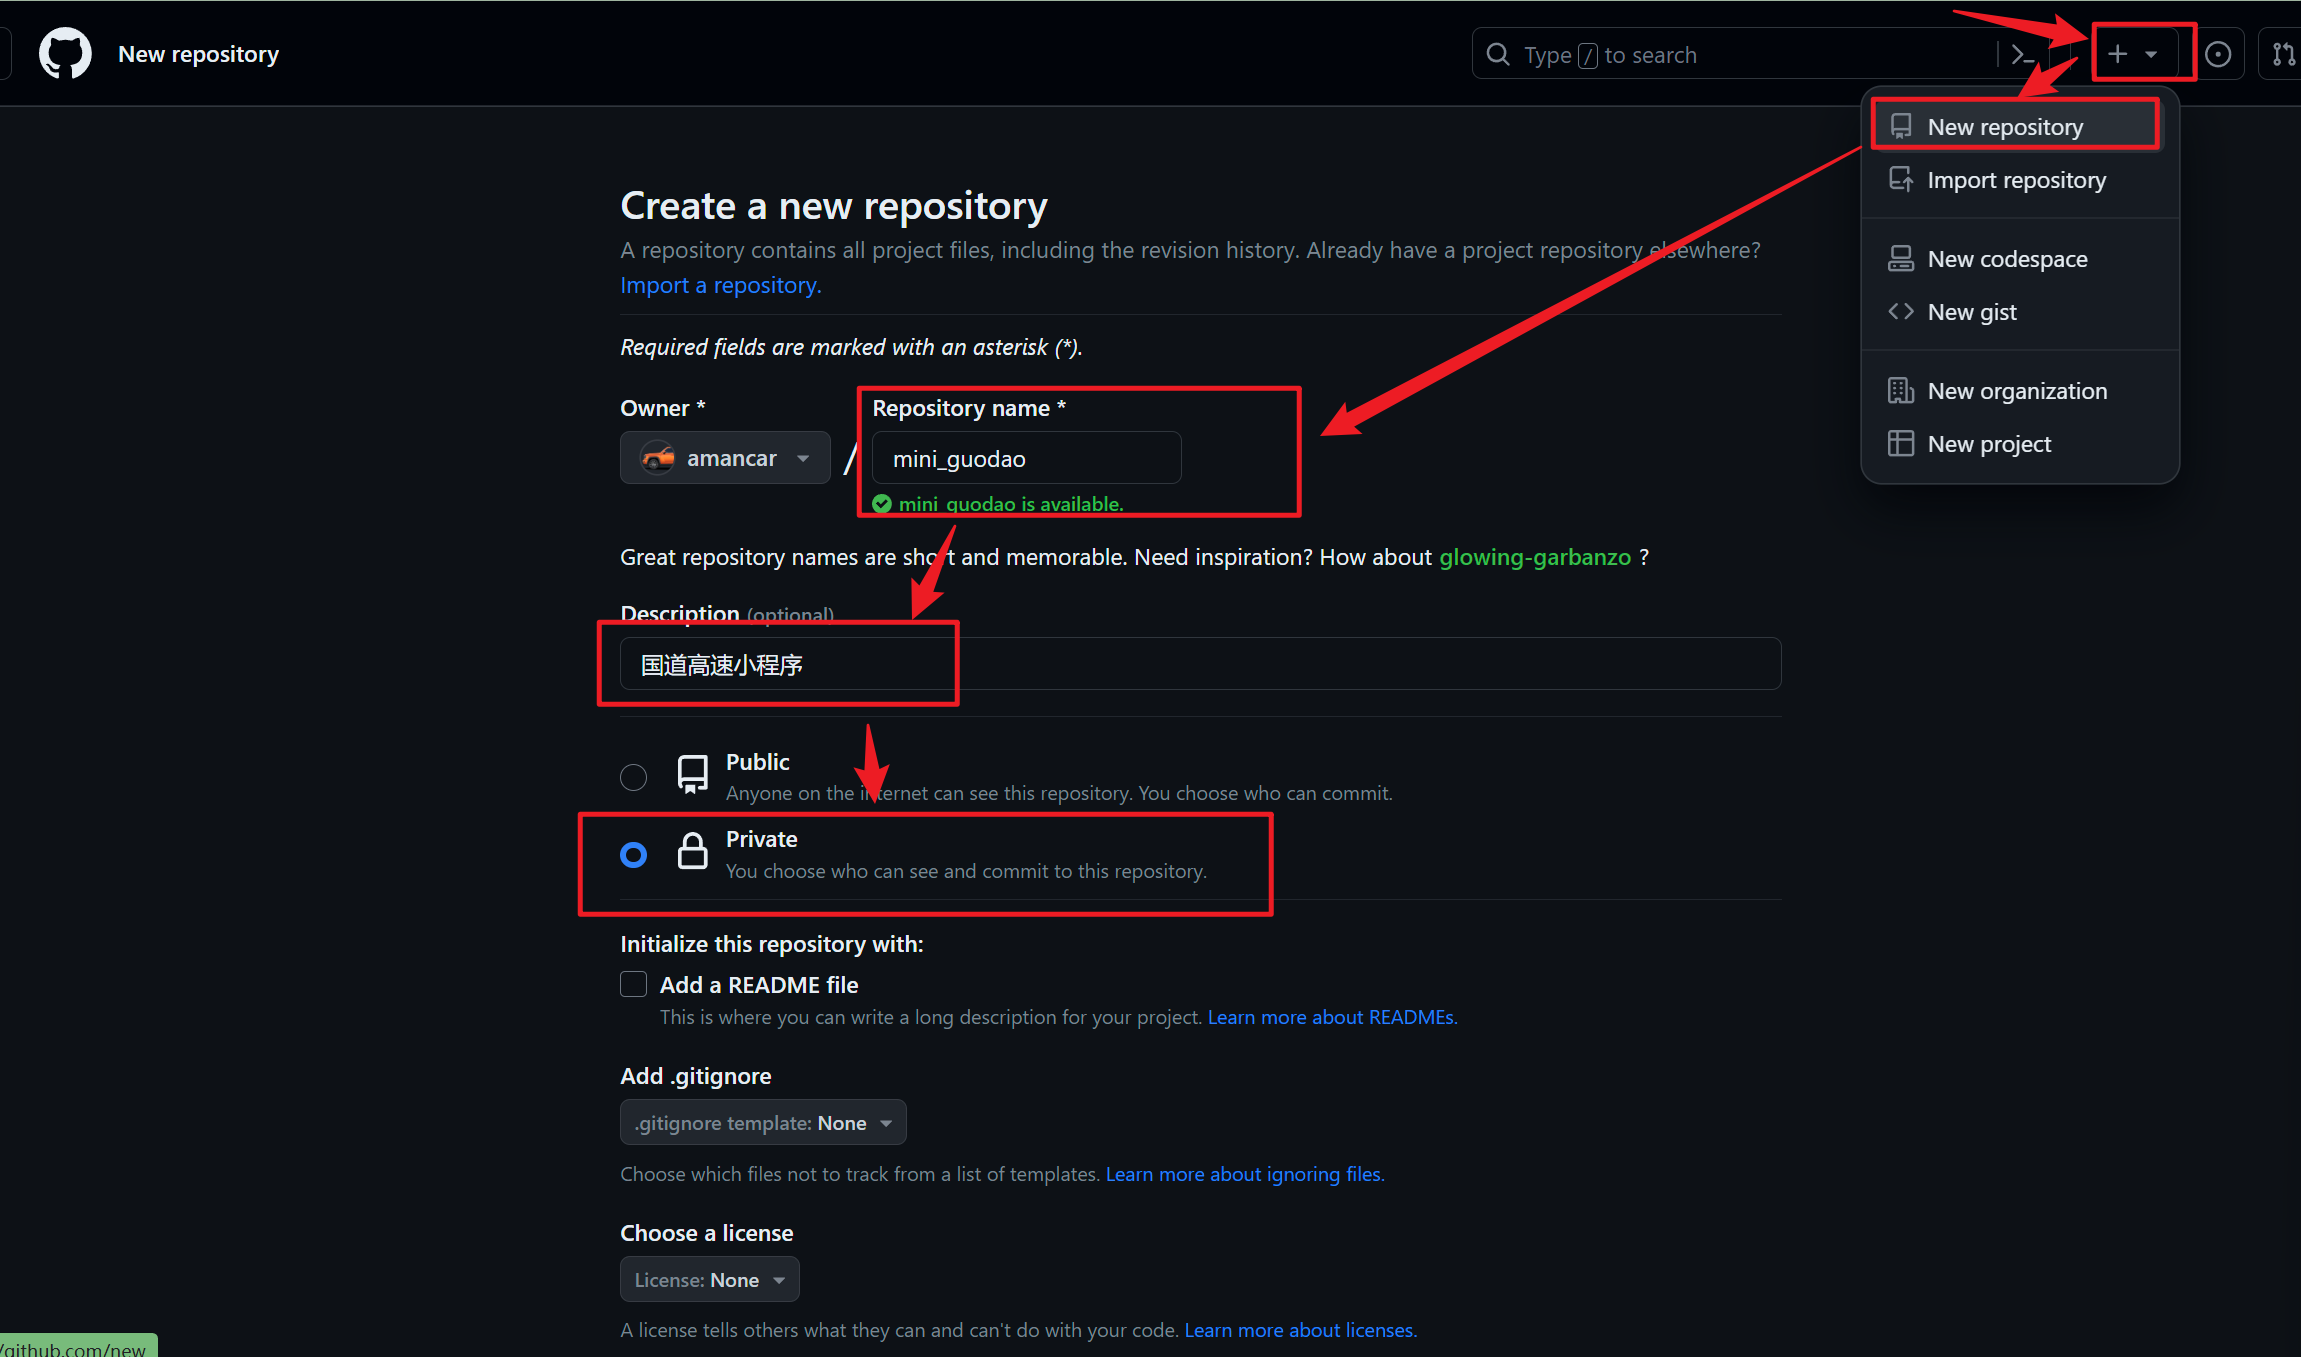The width and height of the screenshot is (2301, 1357).
Task: Expand the .gitignore template dropdown
Action: pyautogui.click(x=763, y=1123)
